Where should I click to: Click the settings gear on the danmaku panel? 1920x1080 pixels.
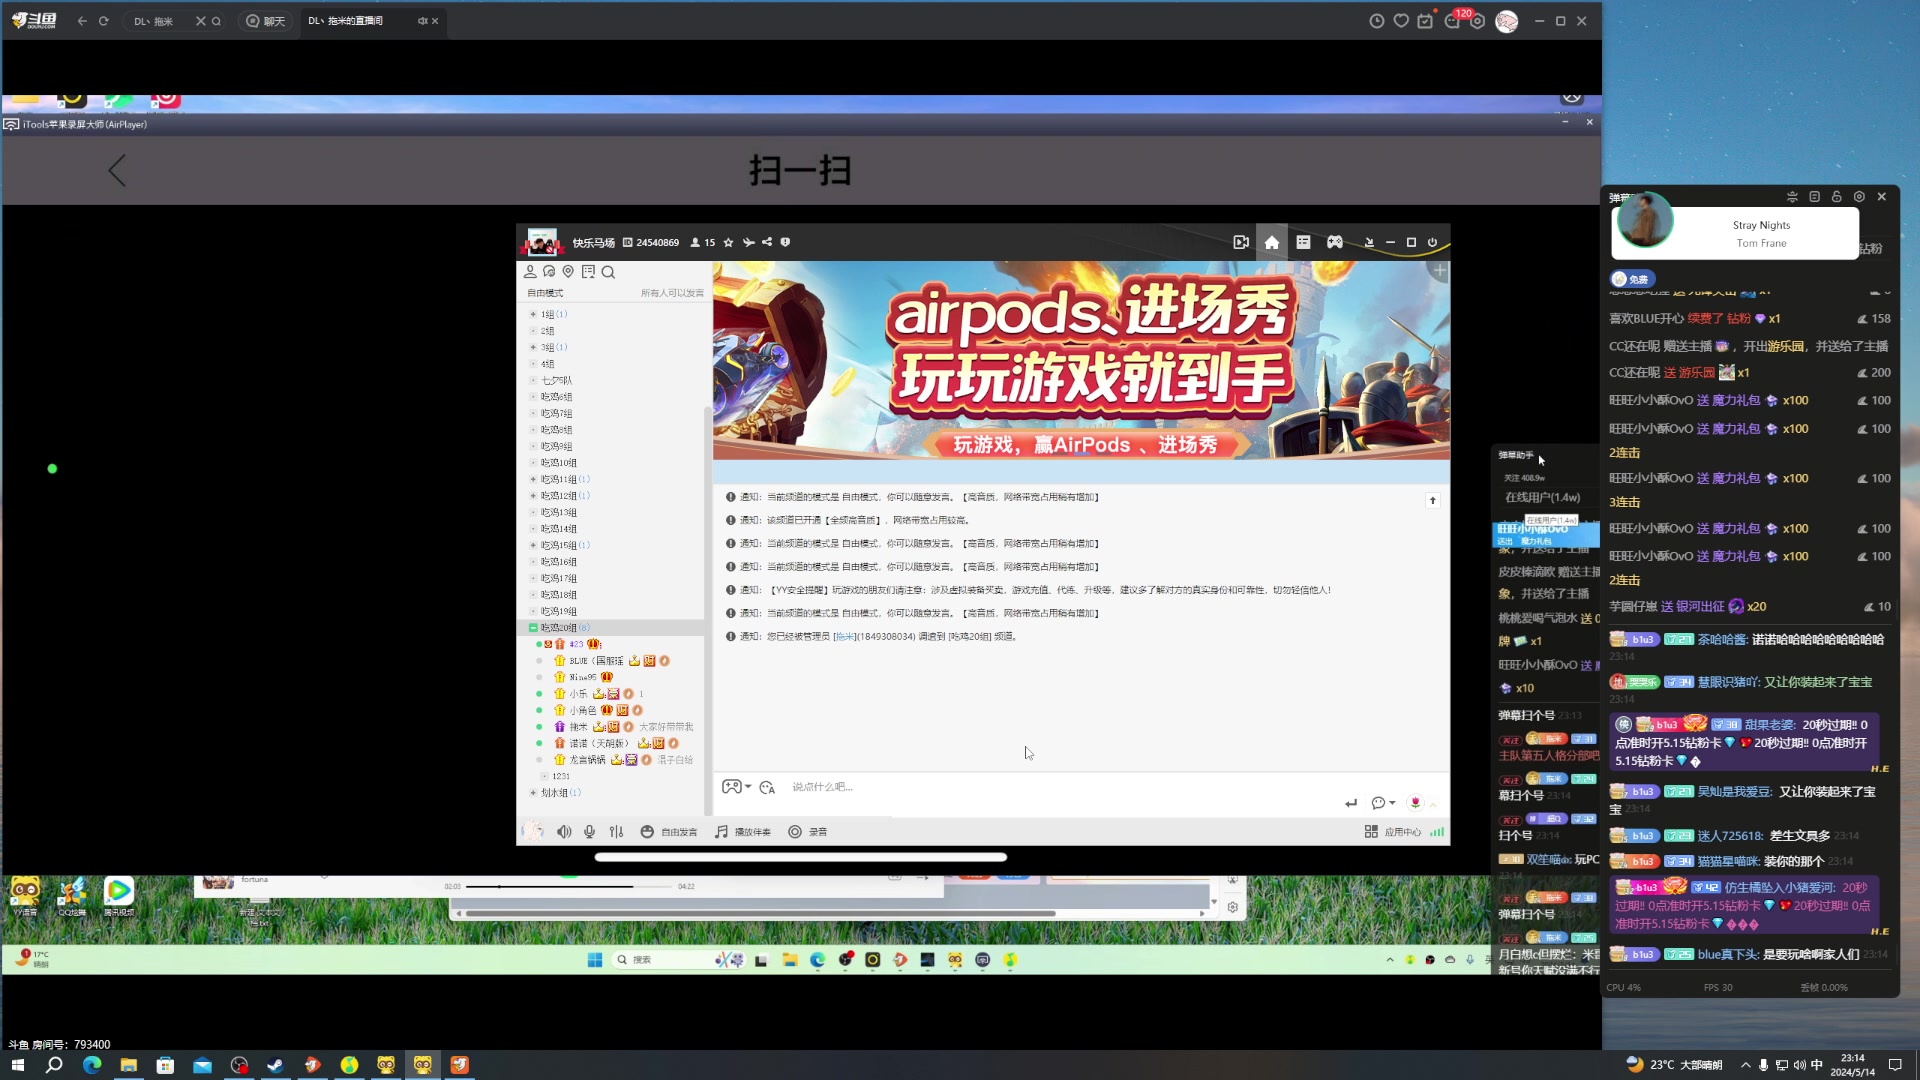pyautogui.click(x=1859, y=196)
